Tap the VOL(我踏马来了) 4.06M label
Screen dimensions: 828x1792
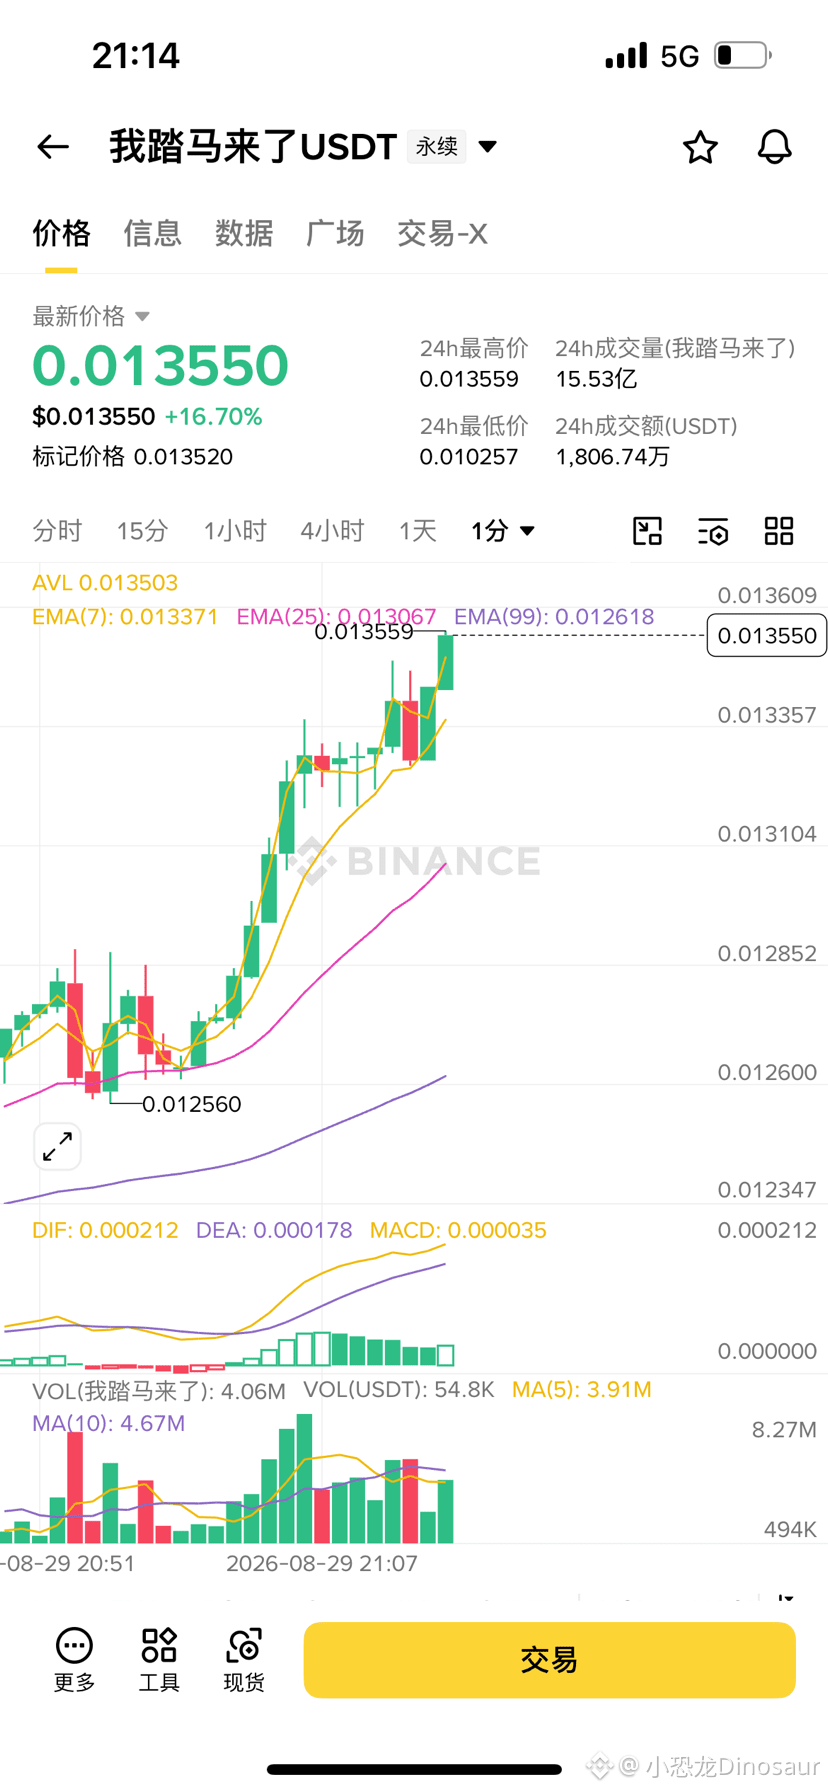(x=159, y=1390)
